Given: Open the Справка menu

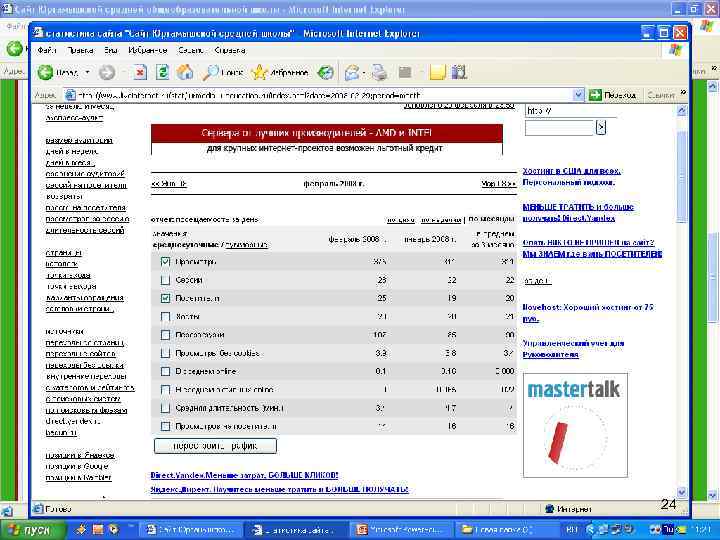Looking at the screenshot, I should [230, 50].
